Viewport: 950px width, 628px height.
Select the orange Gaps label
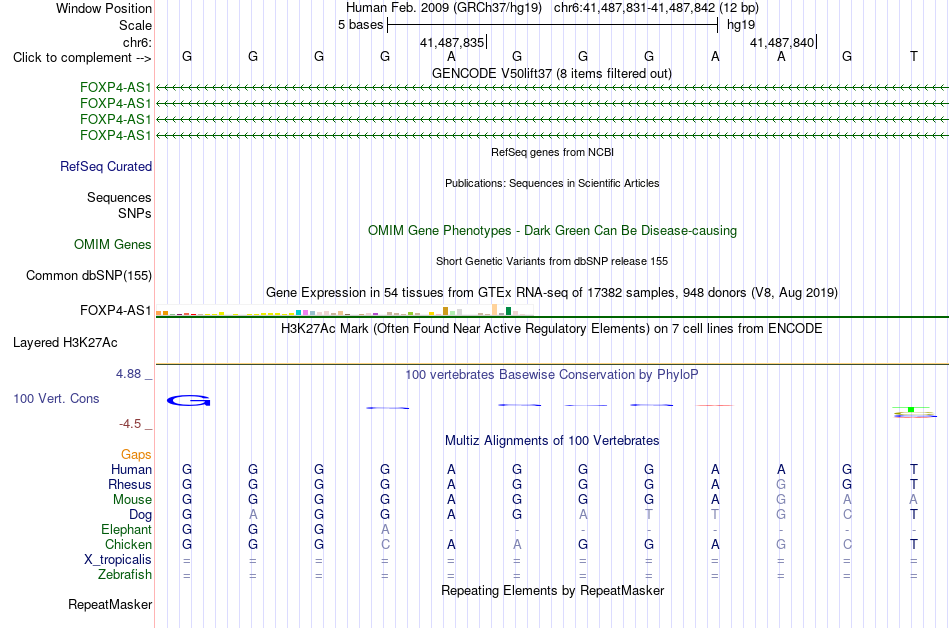pos(136,454)
